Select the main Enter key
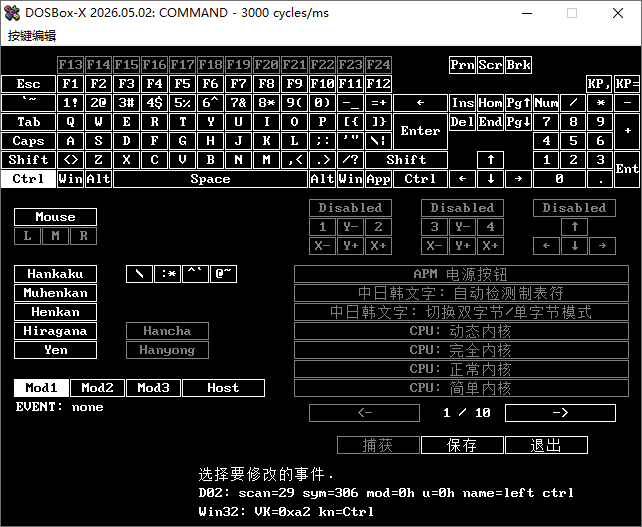Screen dimensions: 642x527 420,131
